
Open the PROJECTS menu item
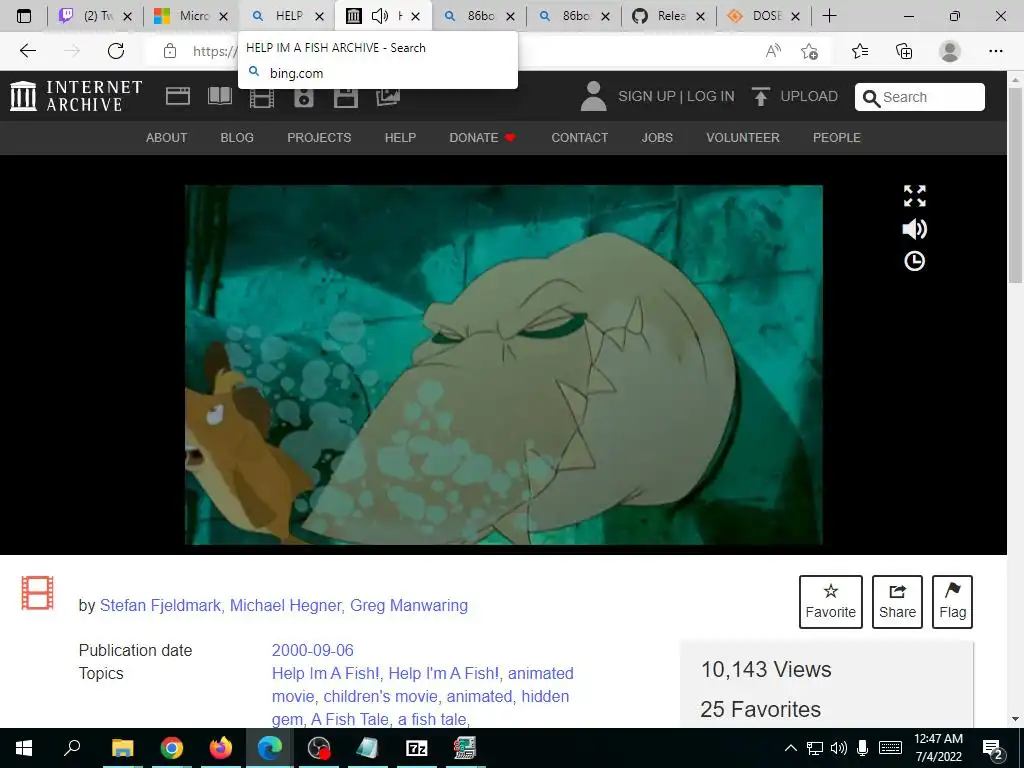coord(319,138)
